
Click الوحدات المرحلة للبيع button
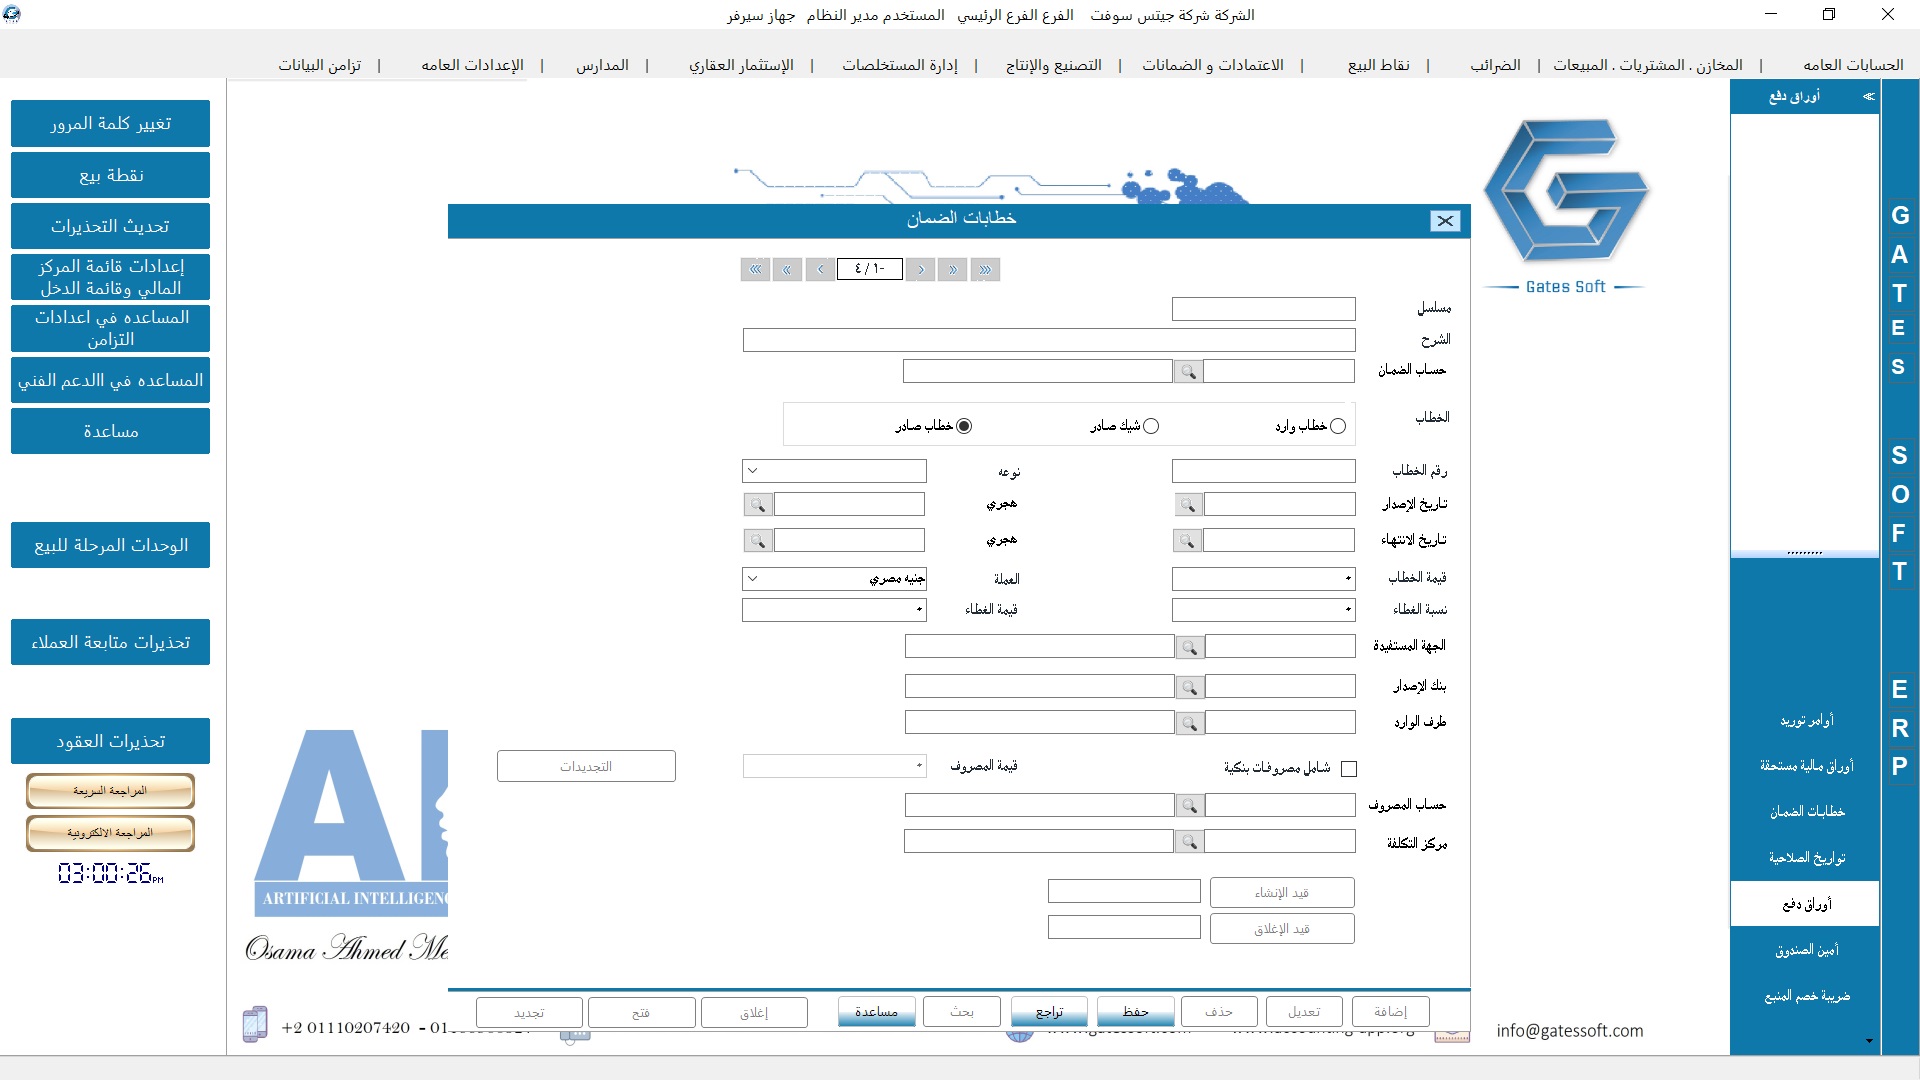(110, 545)
